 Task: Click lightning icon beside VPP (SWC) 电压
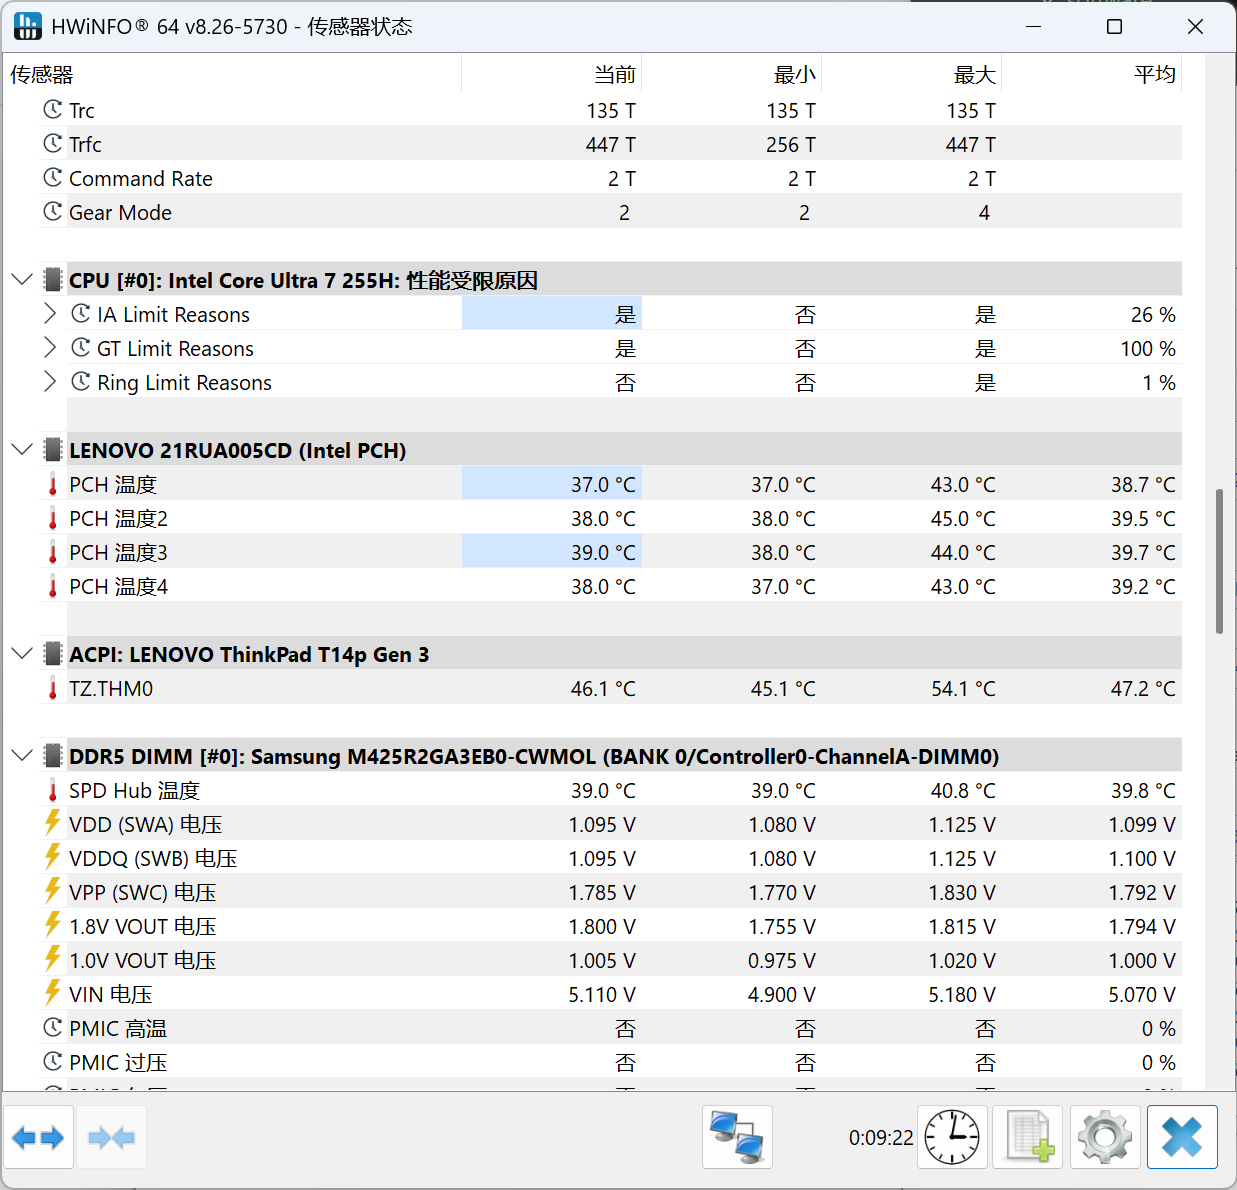[x=53, y=891]
